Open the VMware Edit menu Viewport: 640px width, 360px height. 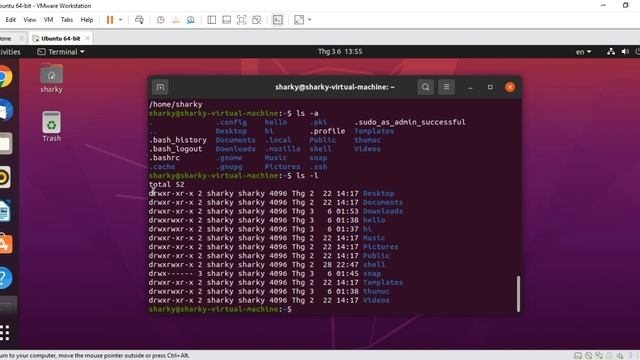(11, 20)
